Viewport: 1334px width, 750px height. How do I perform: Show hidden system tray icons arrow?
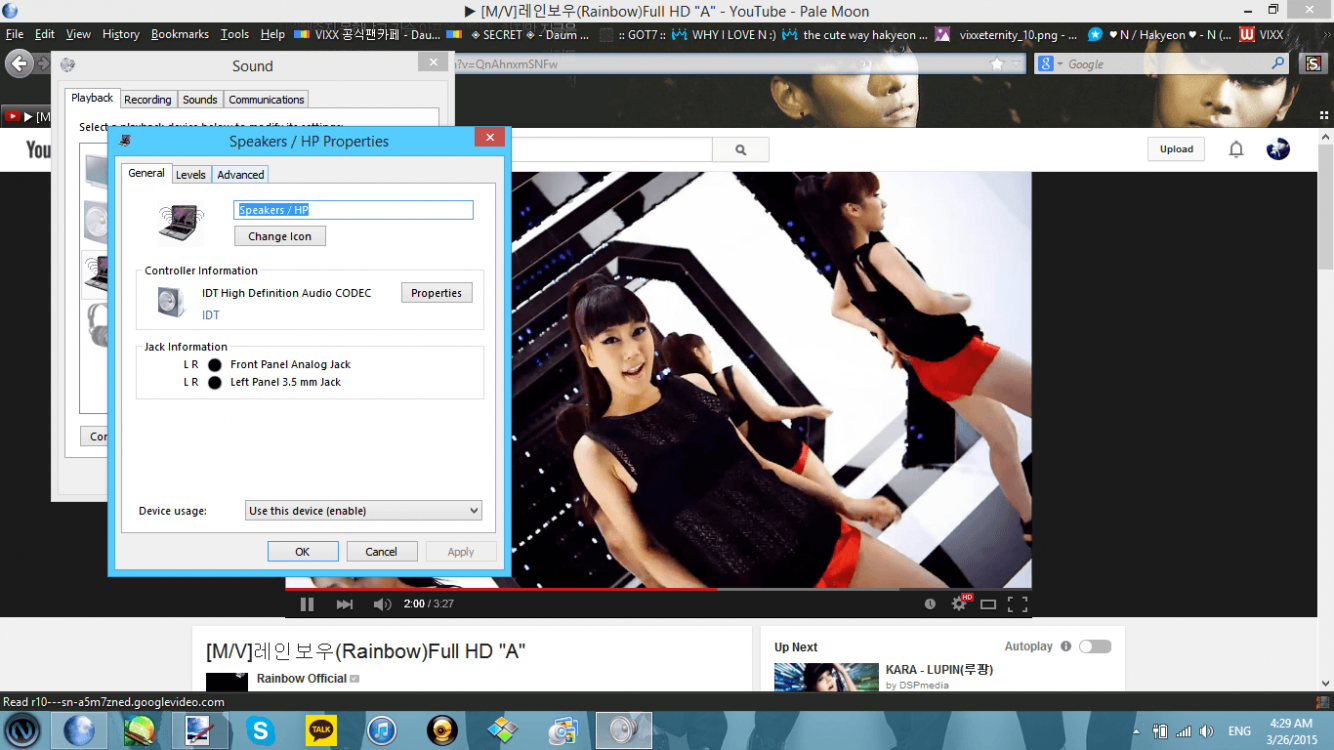pos(1137,732)
